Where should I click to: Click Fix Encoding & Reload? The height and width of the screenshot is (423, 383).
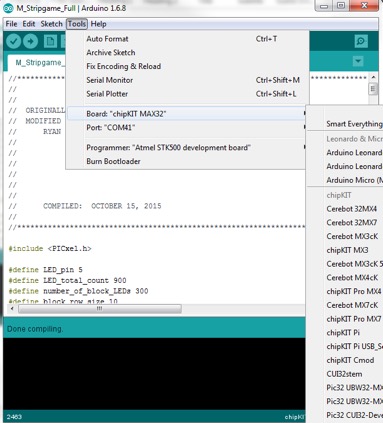tap(187, 66)
